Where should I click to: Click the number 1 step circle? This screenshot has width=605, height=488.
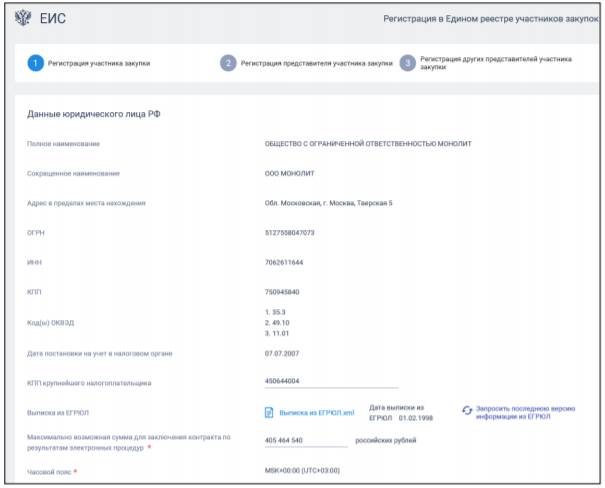click(35, 63)
